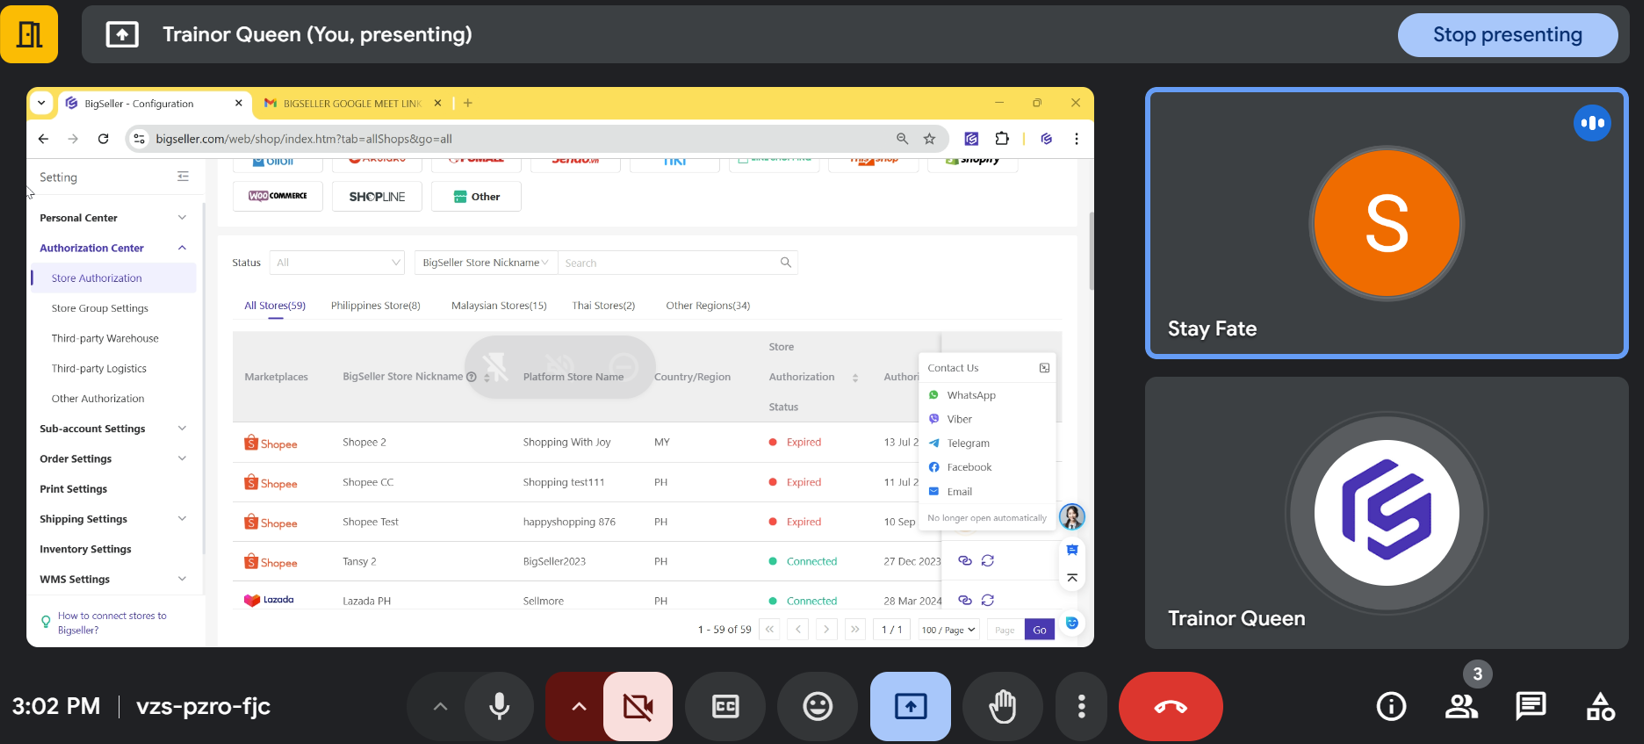Send a reaction with the emoji button

tap(817, 706)
